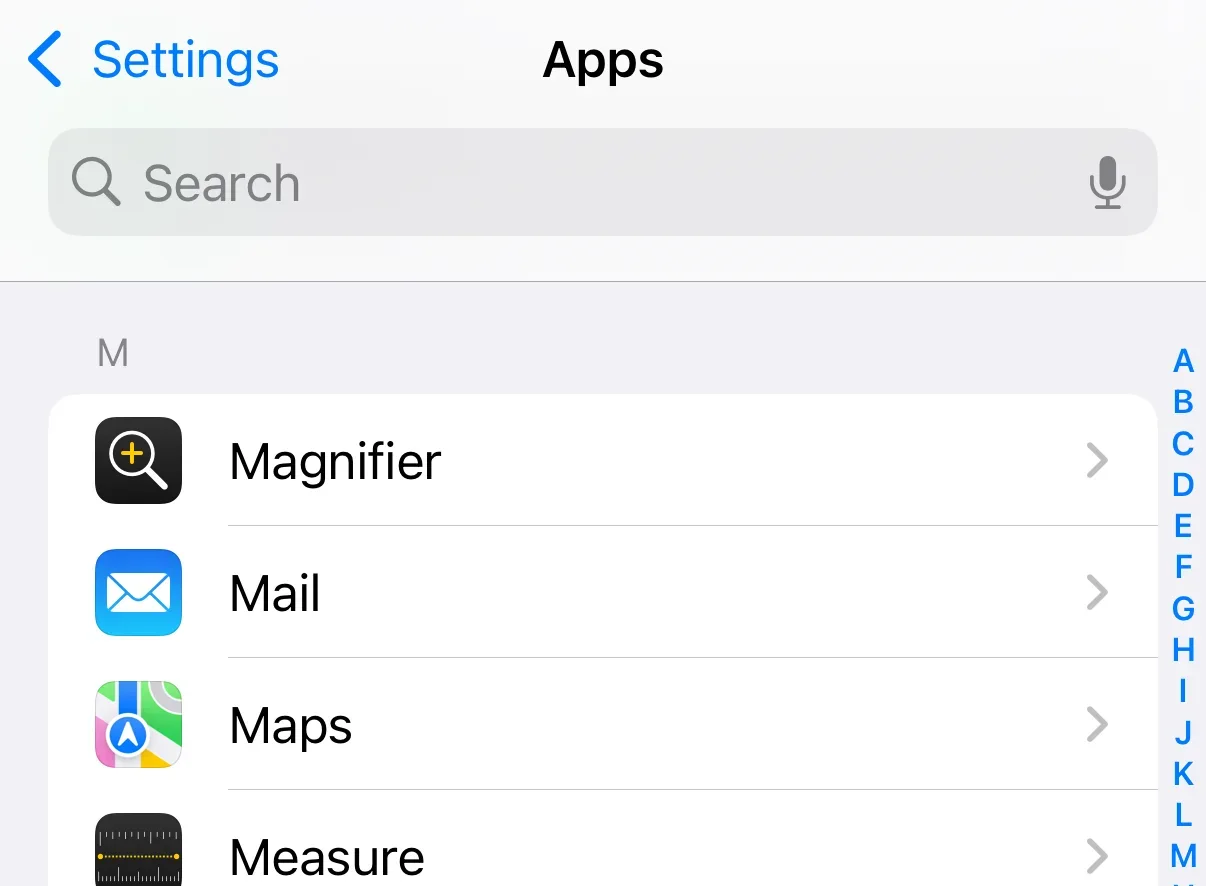Expand the Mail row chevron

tap(1097, 593)
